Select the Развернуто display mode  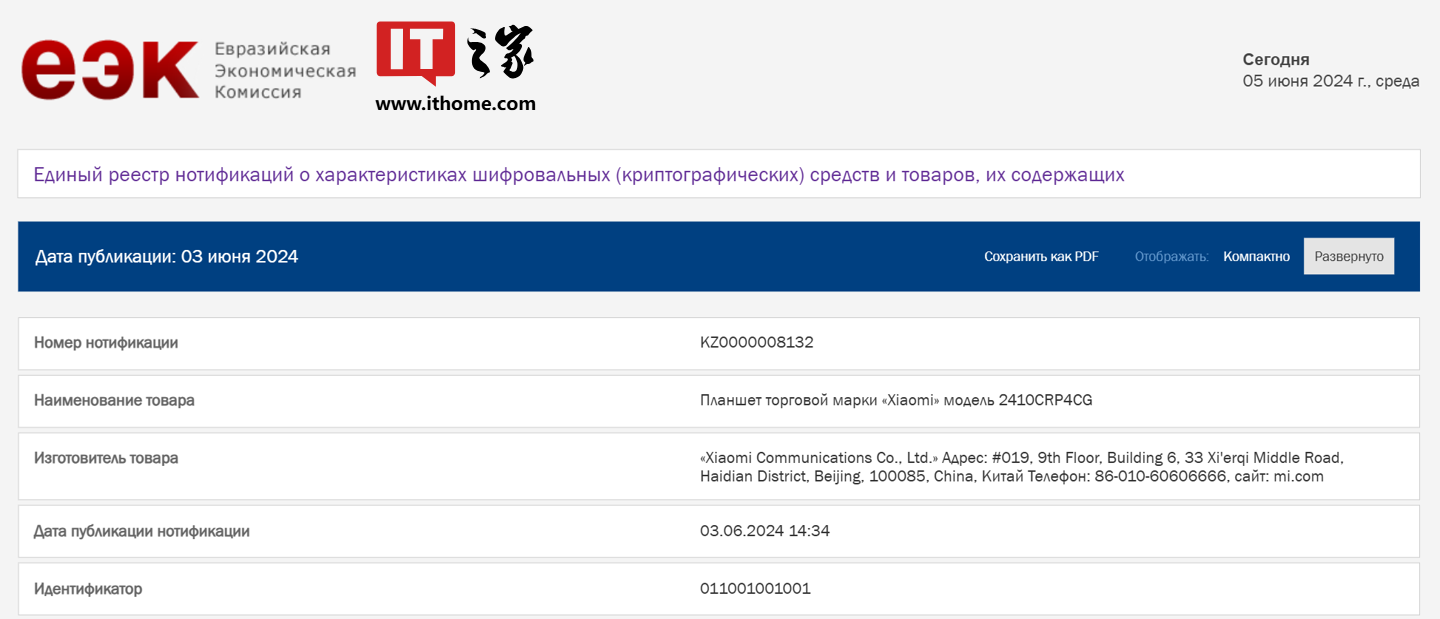click(x=1348, y=257)
